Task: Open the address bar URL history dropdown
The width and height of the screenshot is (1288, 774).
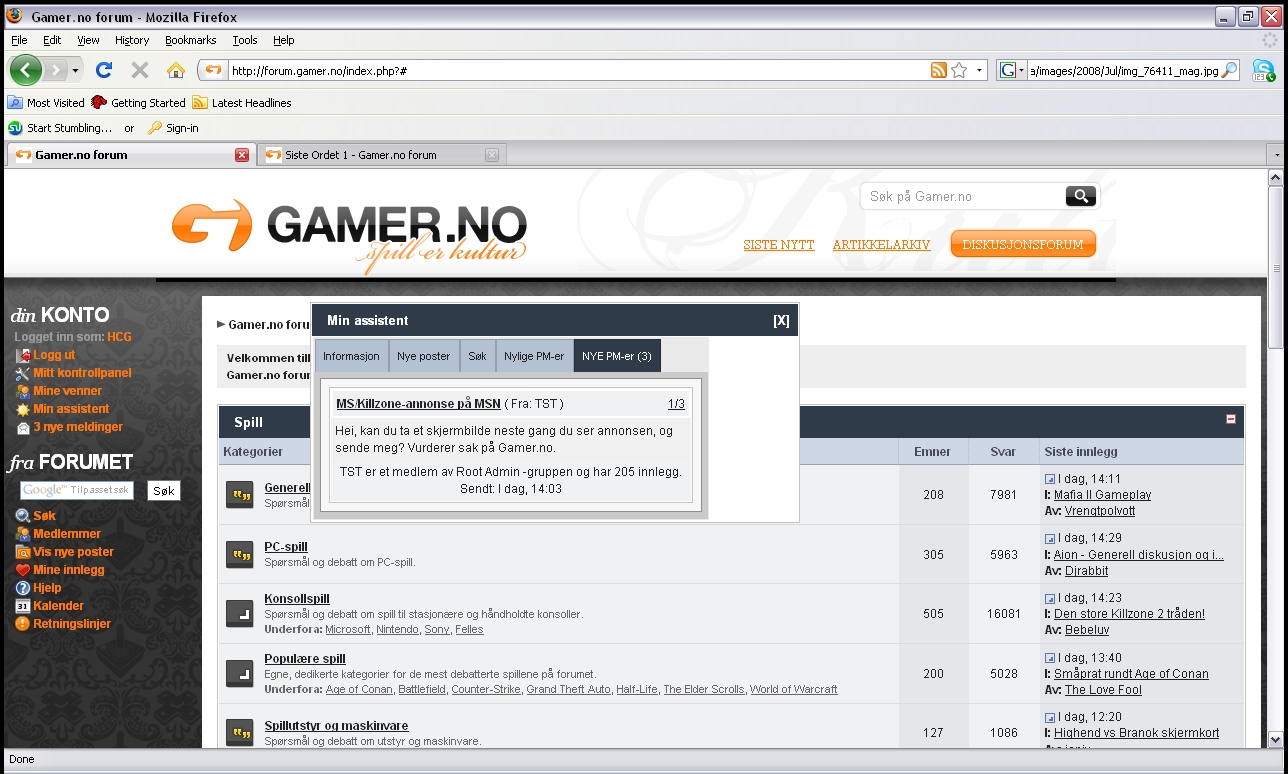Action: (980, 70)
